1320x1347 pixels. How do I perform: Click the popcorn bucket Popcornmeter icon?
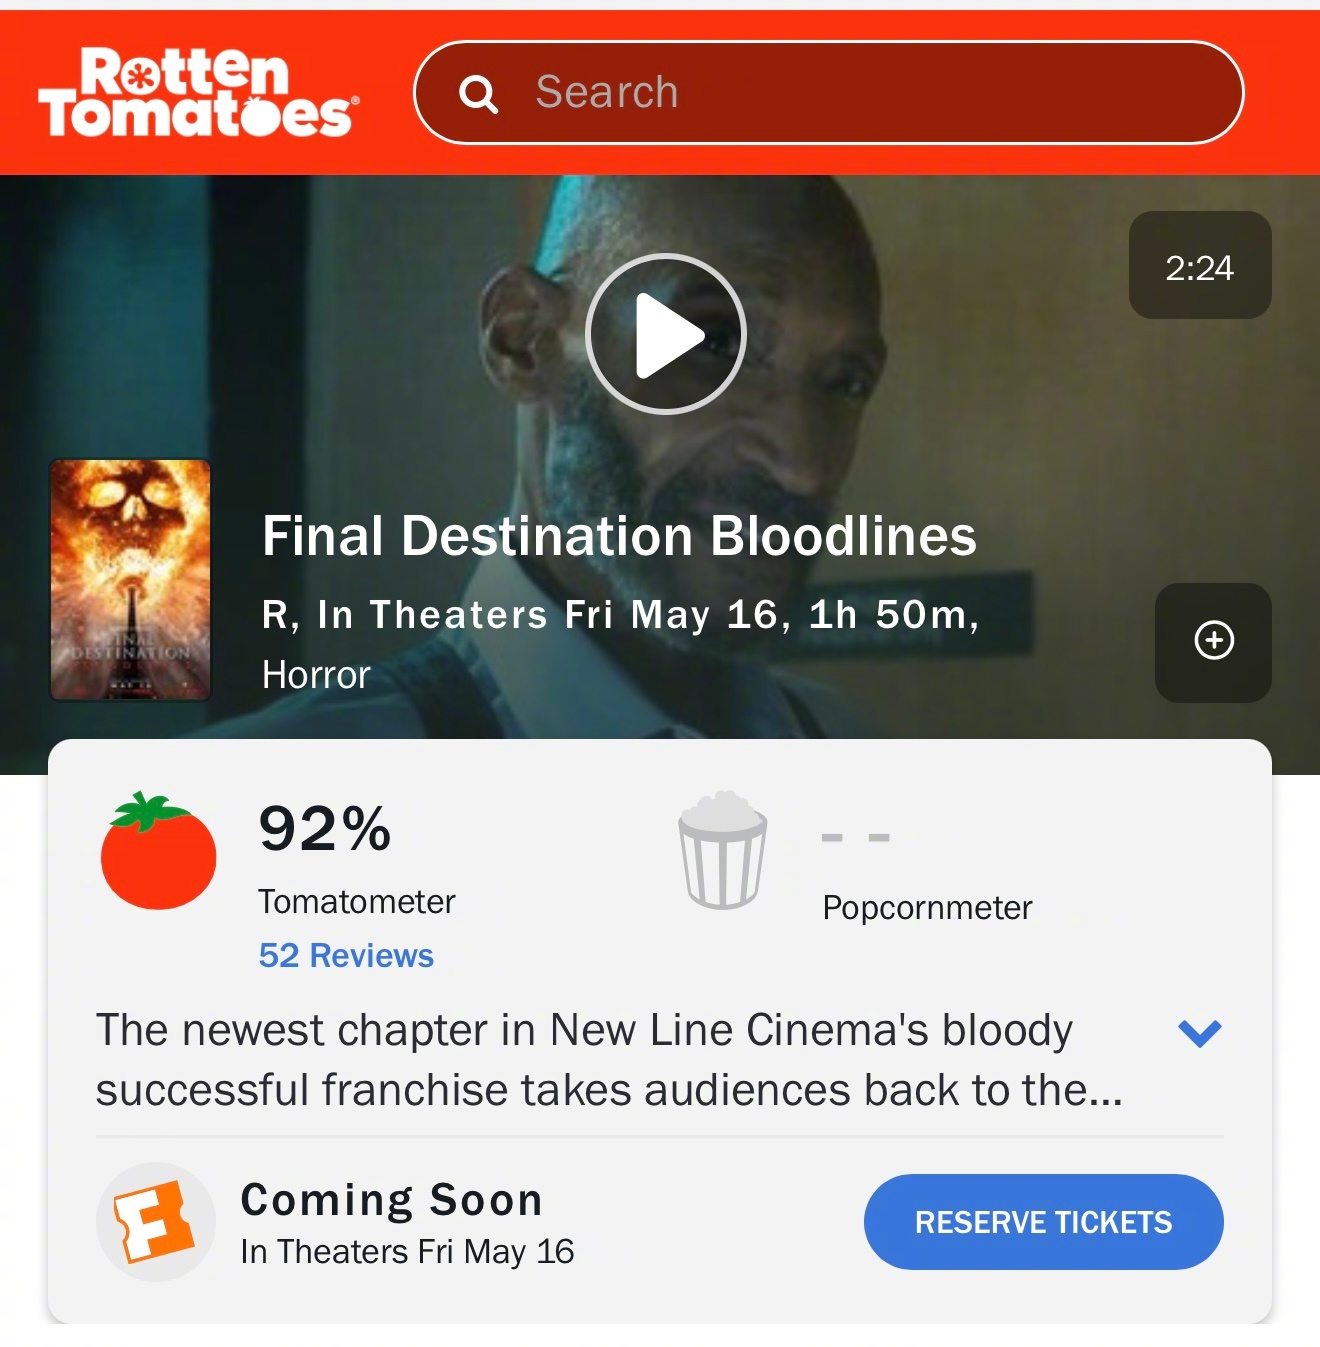click(x=723, y=850)
